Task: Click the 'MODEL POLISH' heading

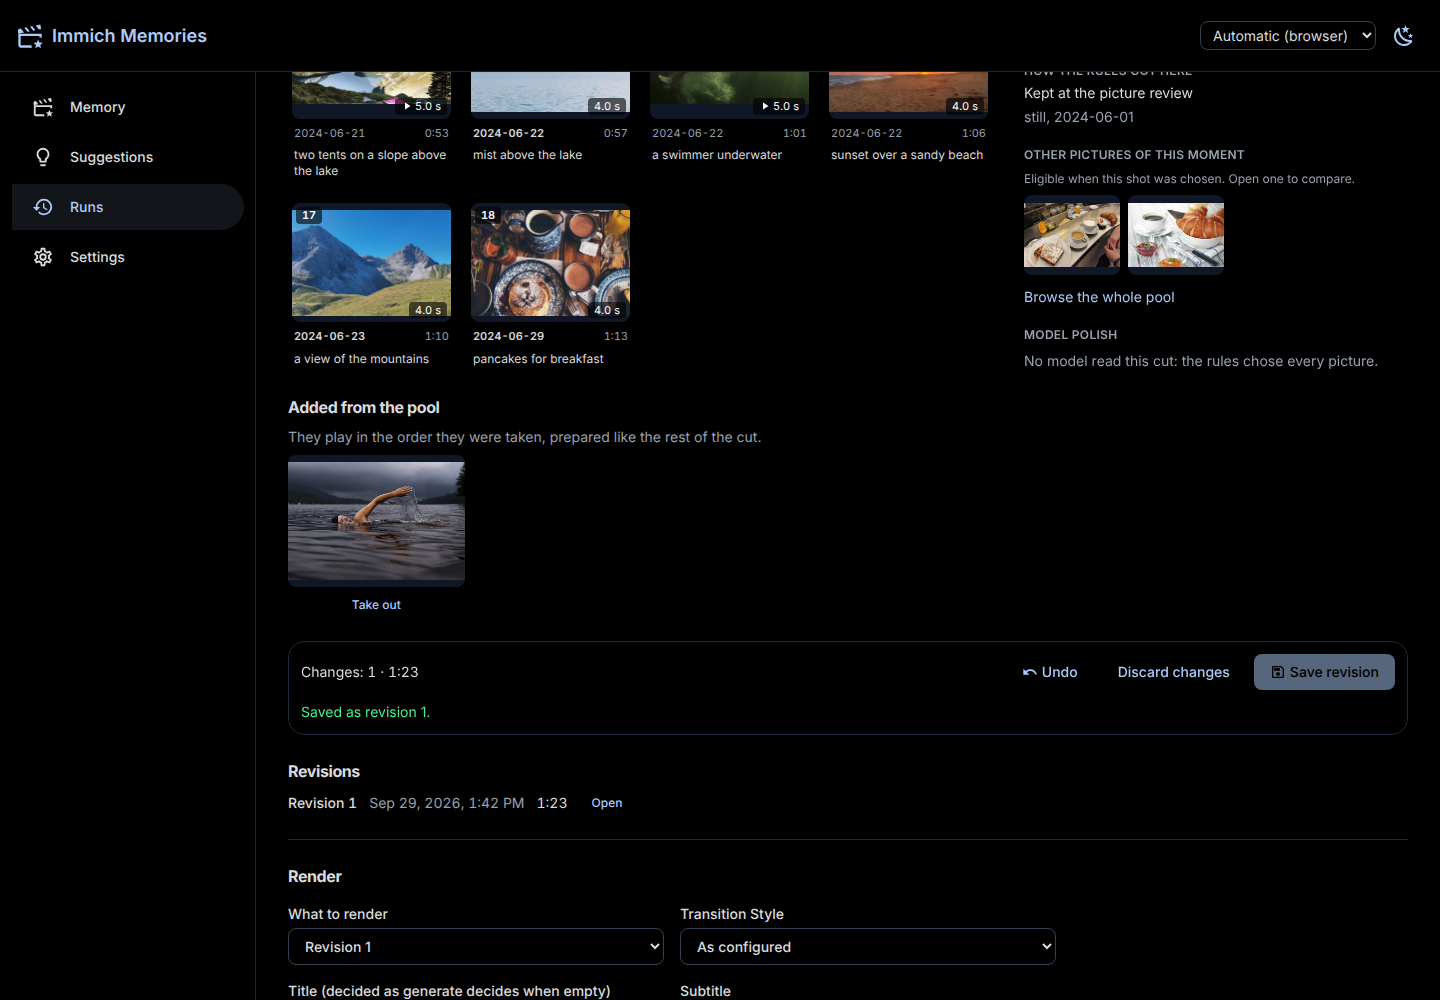Action: [1070, 335]
